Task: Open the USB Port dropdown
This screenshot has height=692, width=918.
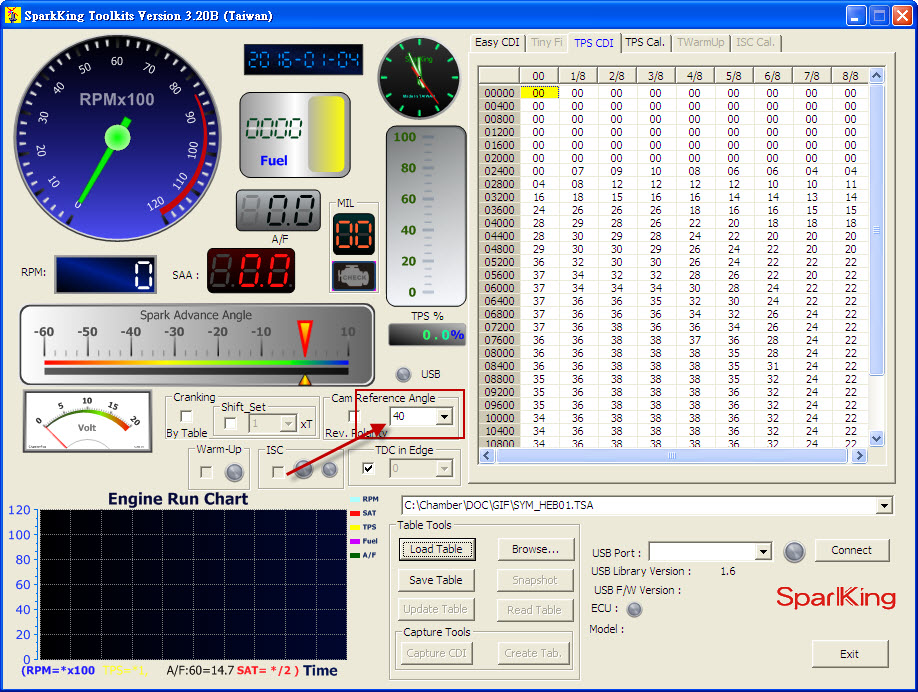Action: tap(763, 551)
